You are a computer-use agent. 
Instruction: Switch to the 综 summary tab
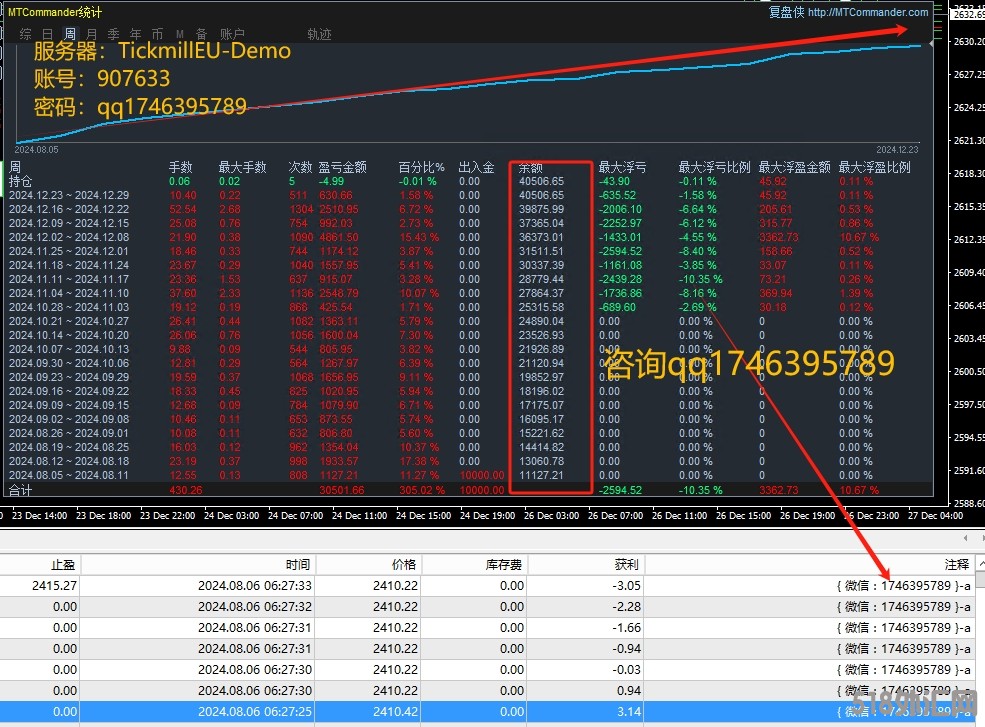25,34
